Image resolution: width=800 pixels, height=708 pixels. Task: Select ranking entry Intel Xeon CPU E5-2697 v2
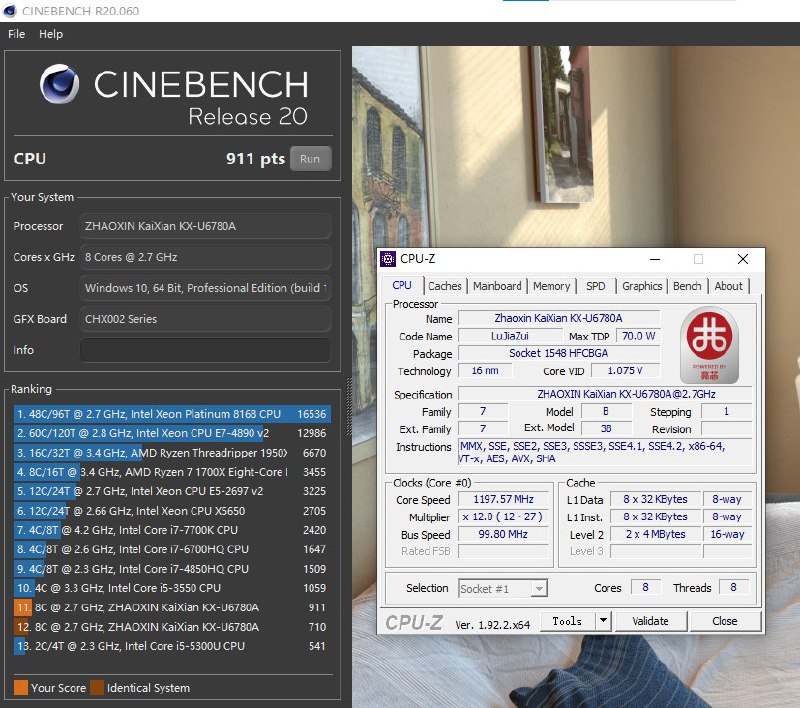click(172, 491)
